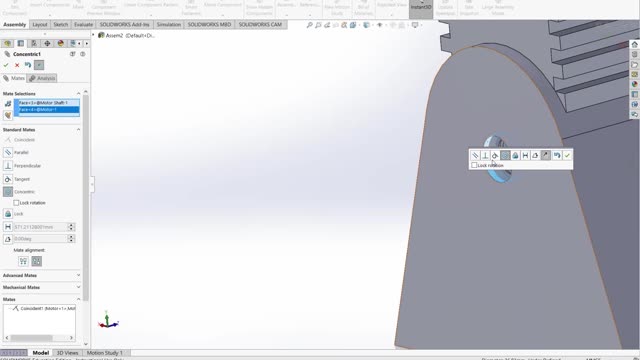Toggle the Distance mate button beside the 571.21 field
Image resolution: width=640 pixels, height=360 pixels.
(x=8, y=227)
